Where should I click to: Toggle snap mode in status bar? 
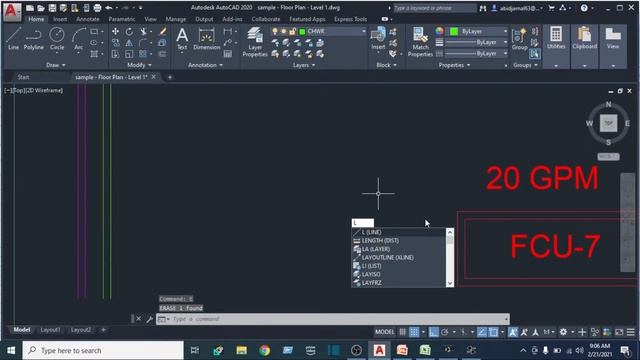tap(414, 332)
